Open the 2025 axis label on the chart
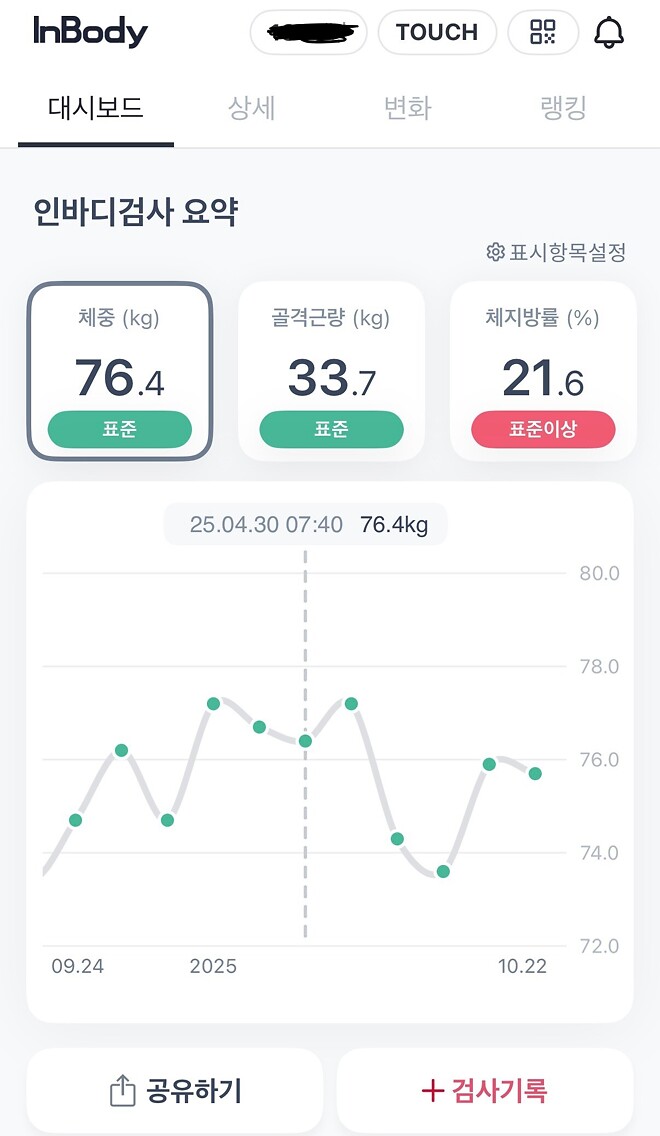 click(213, 967)
